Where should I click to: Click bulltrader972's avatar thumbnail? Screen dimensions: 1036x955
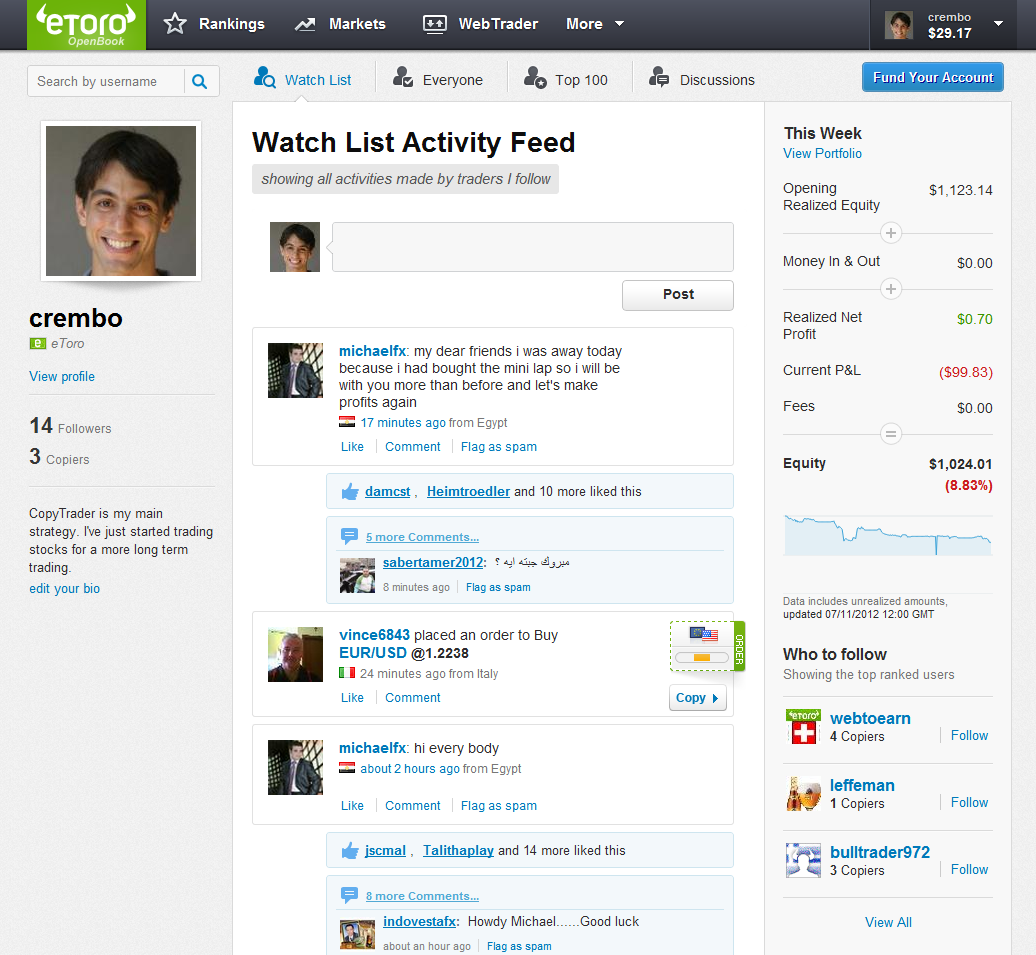[x=803, y=860]
